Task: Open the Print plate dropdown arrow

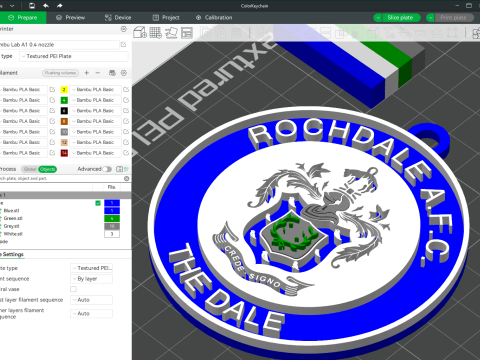Action: 431,18
